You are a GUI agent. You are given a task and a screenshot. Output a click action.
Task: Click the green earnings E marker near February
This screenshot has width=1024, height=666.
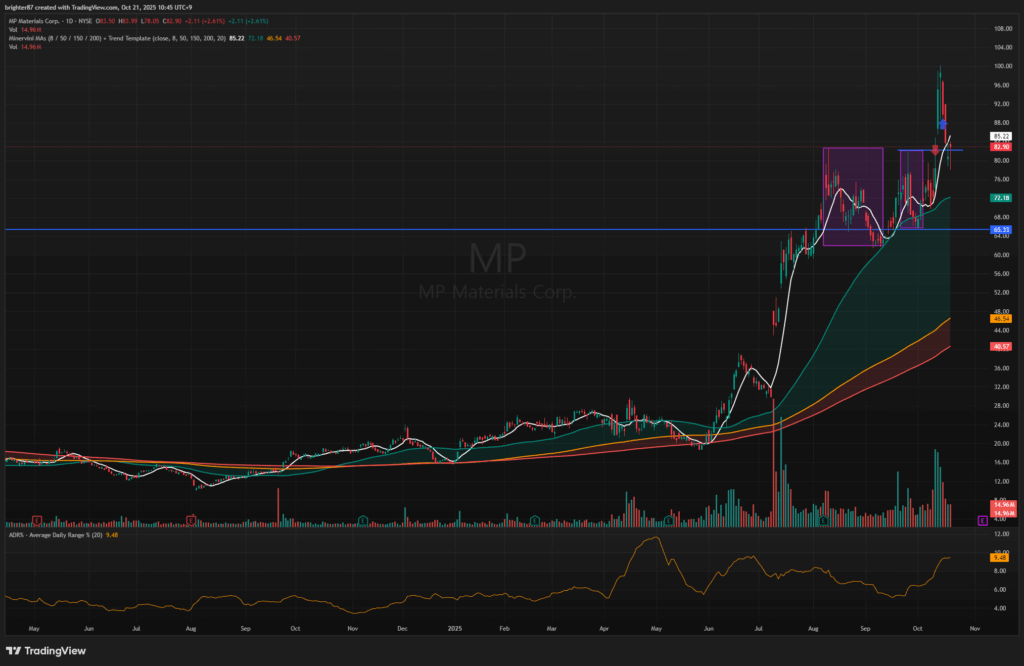(535, 520)
